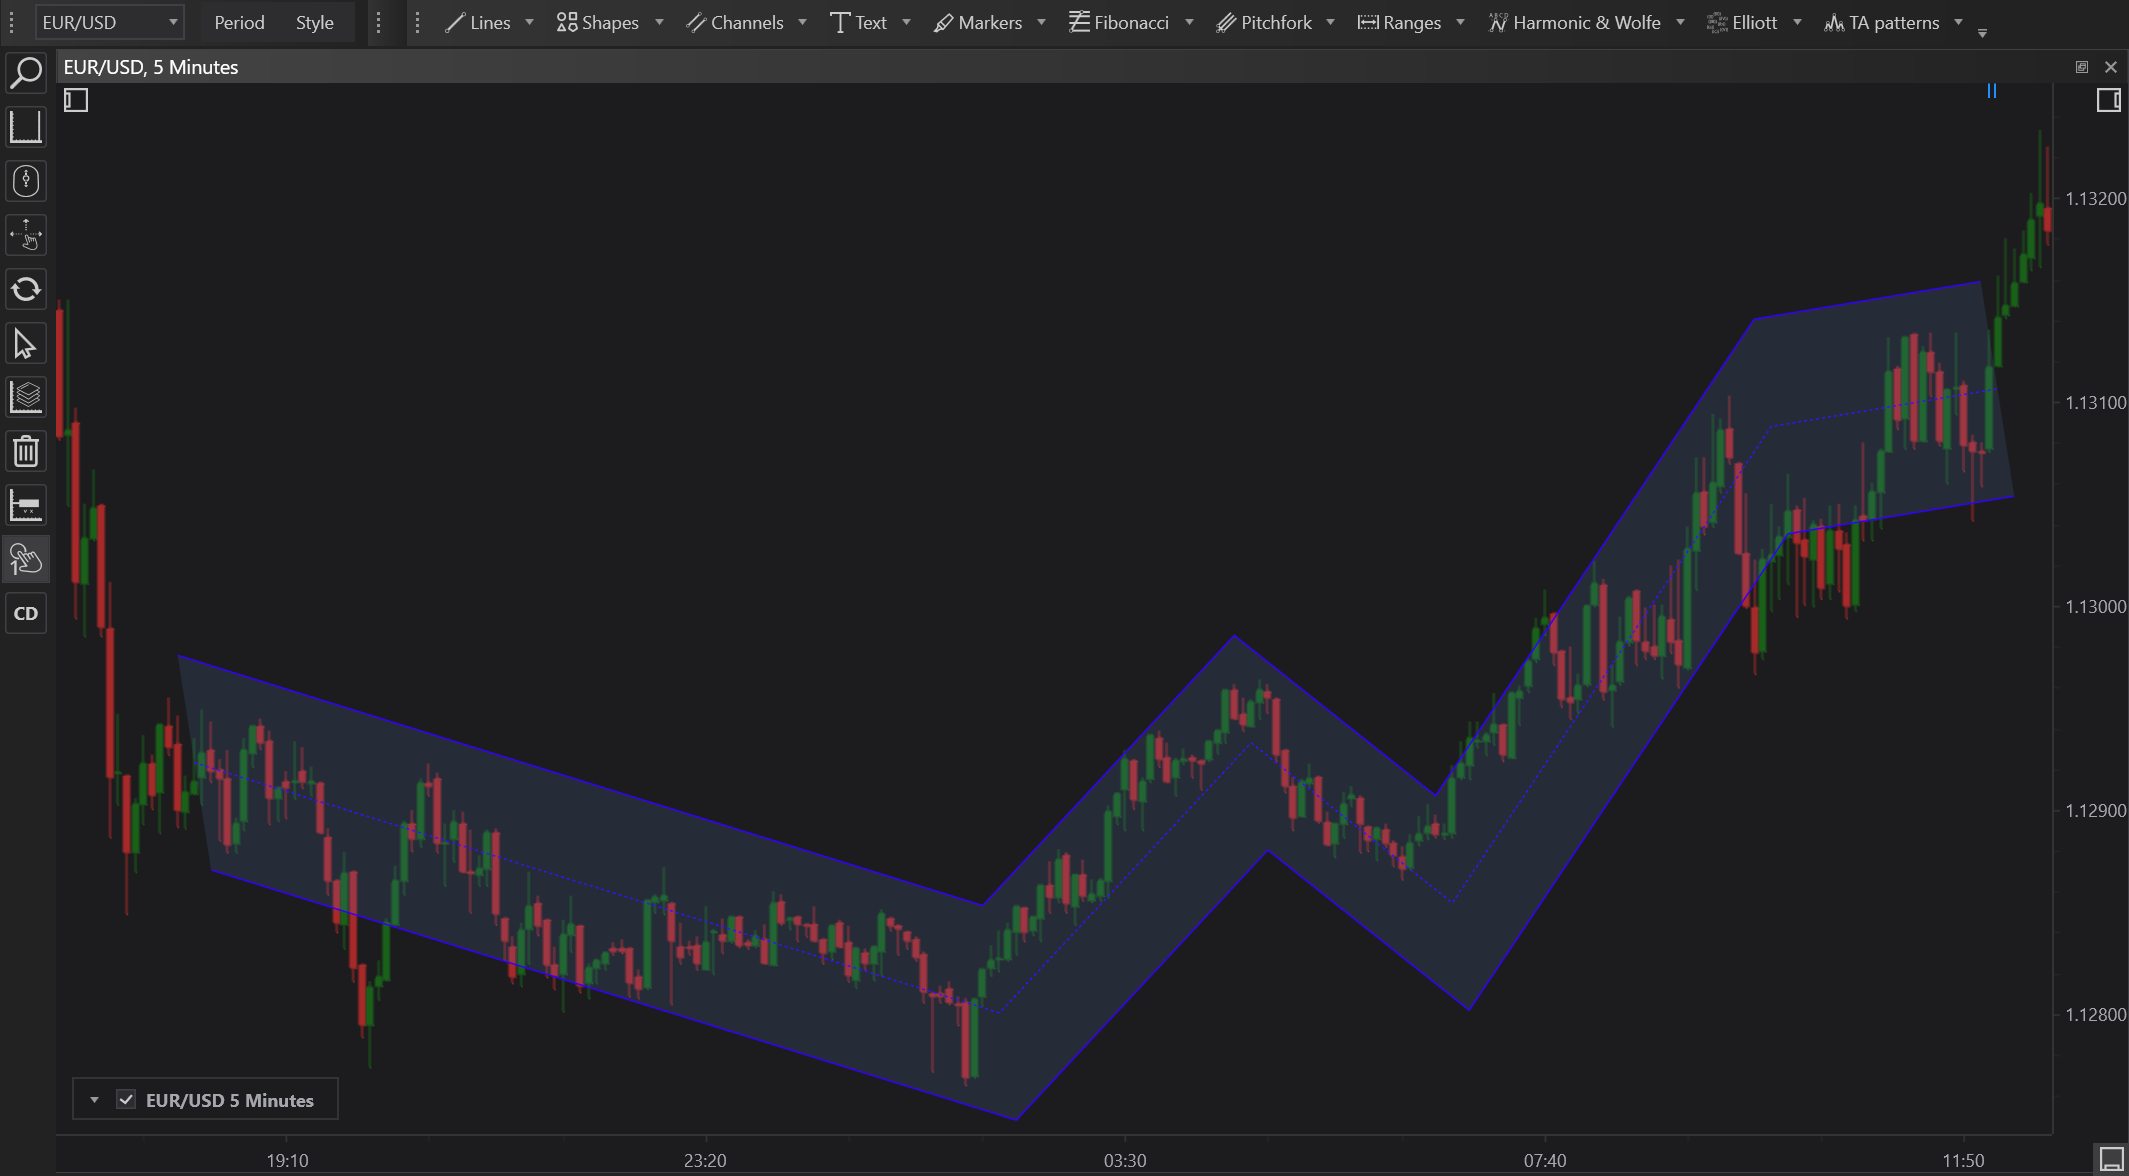Toggle the left panel icon at chart corner
The image size is (2129, 1176).
coord(76,100)
